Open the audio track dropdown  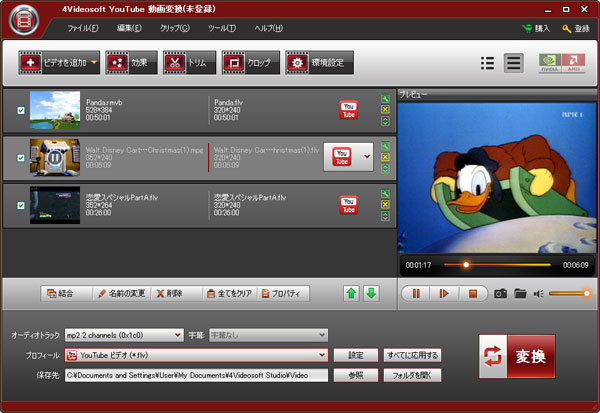[x=124, y=335]
